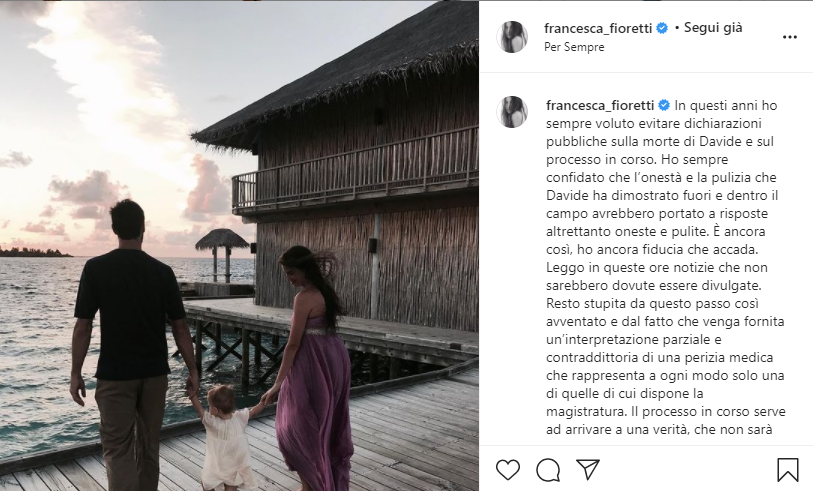
Task: Click the verified badge in the post header
Action: click(661, 28)
